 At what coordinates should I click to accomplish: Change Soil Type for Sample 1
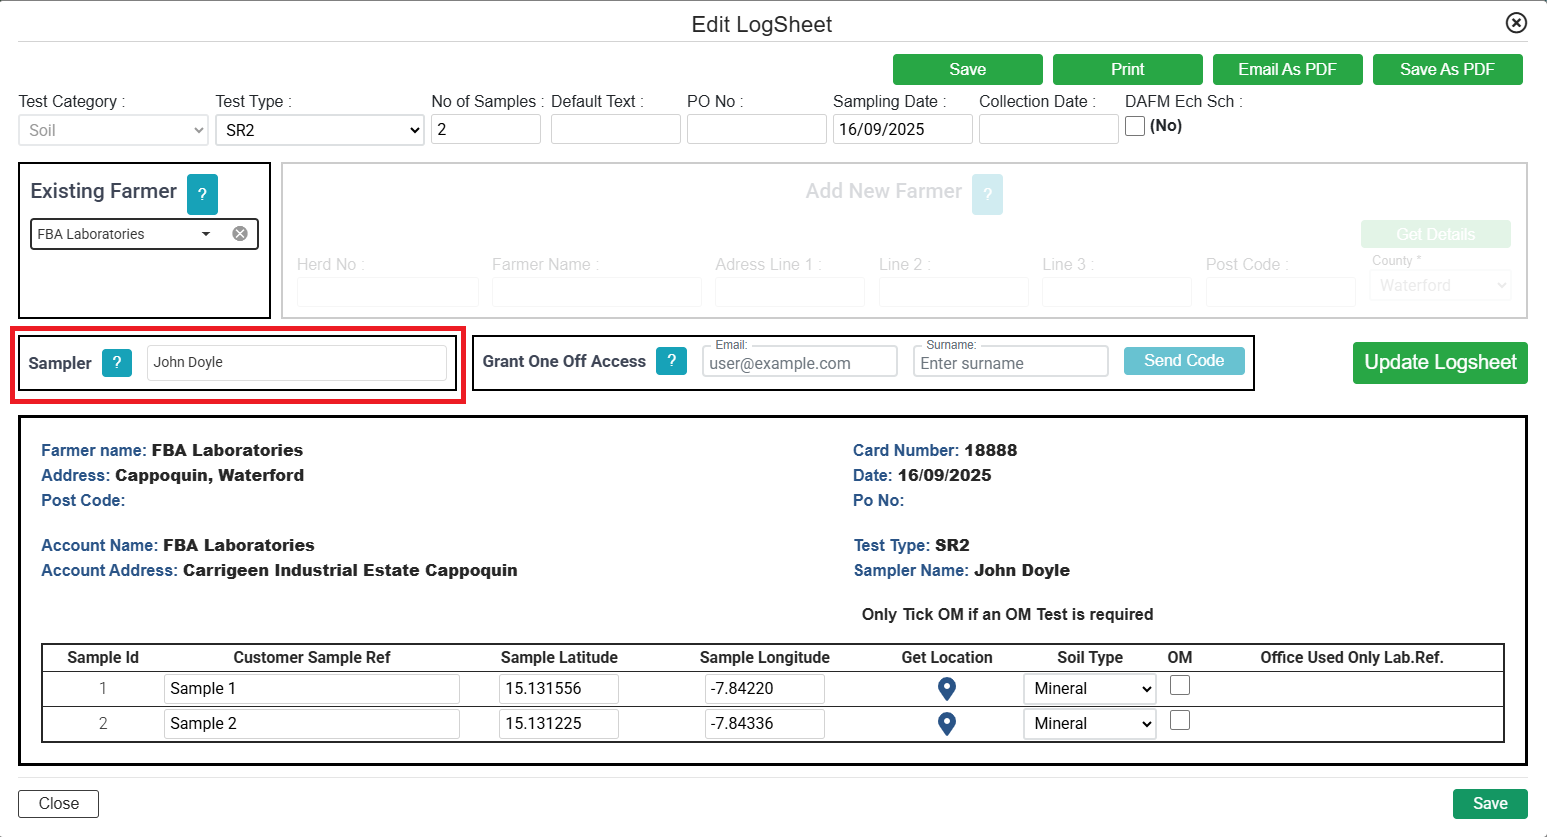coord(1089,689)
